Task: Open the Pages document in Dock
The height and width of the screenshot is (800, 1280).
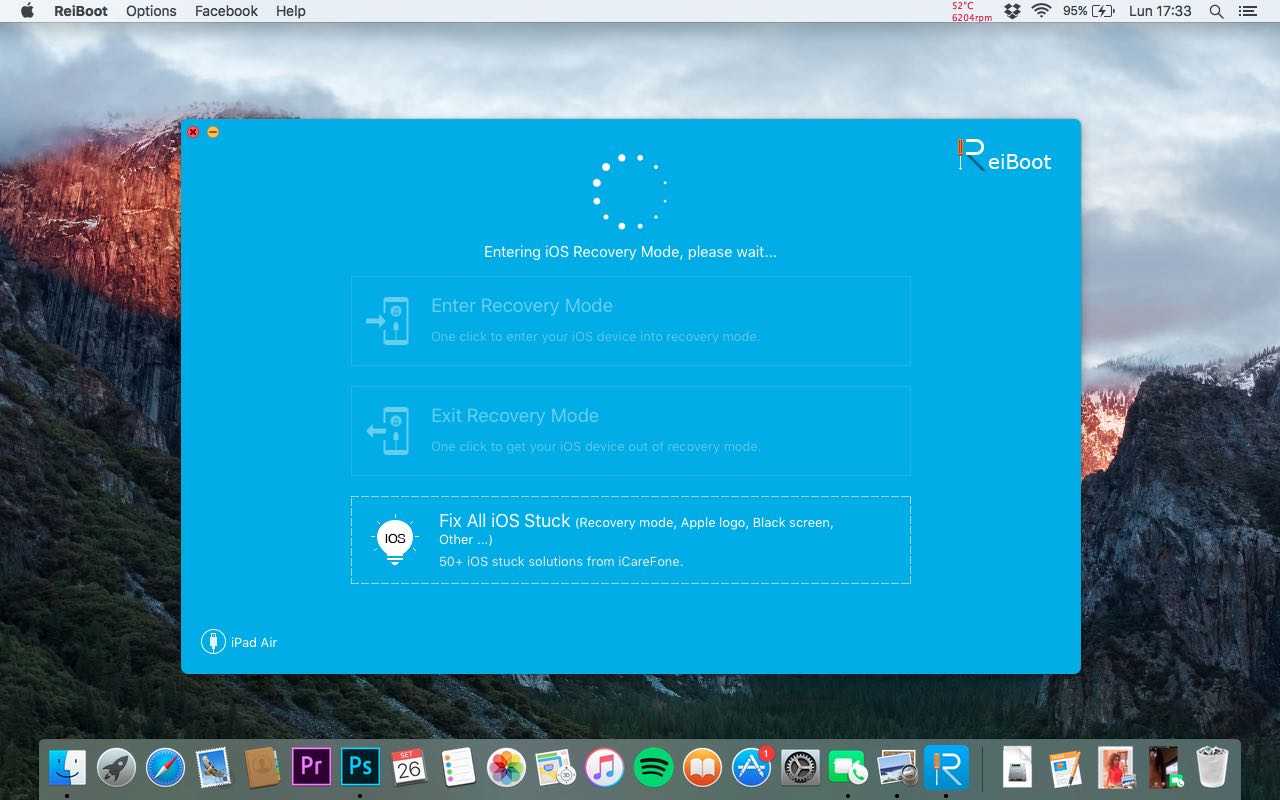Action: tap(1065, 768)
